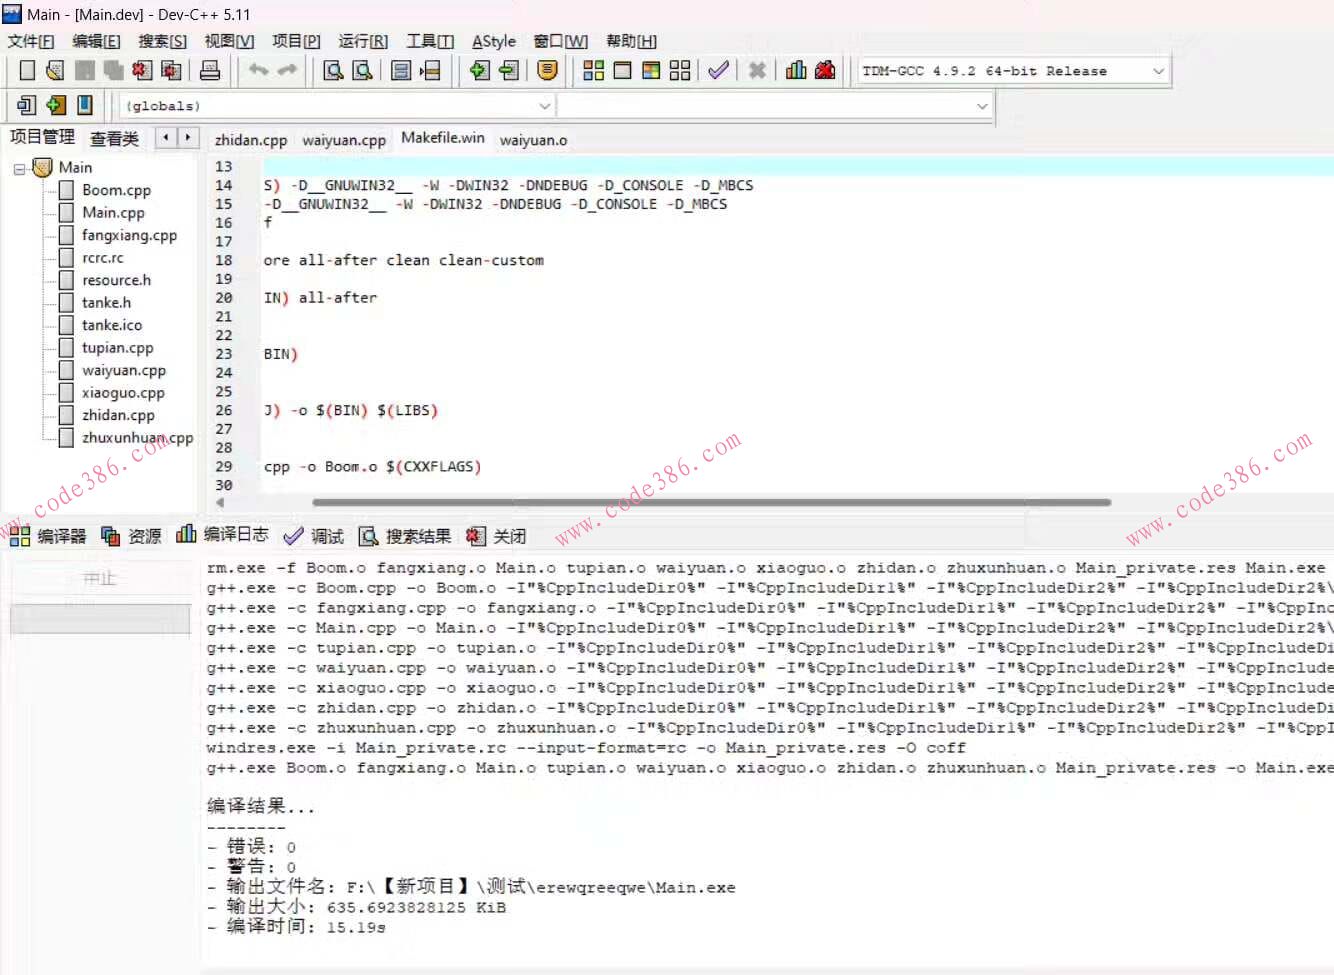Screen dimensions: 1334x975
Task: Click the left arrow beside the 查看类 tab
Action: [x=166, y=137]
